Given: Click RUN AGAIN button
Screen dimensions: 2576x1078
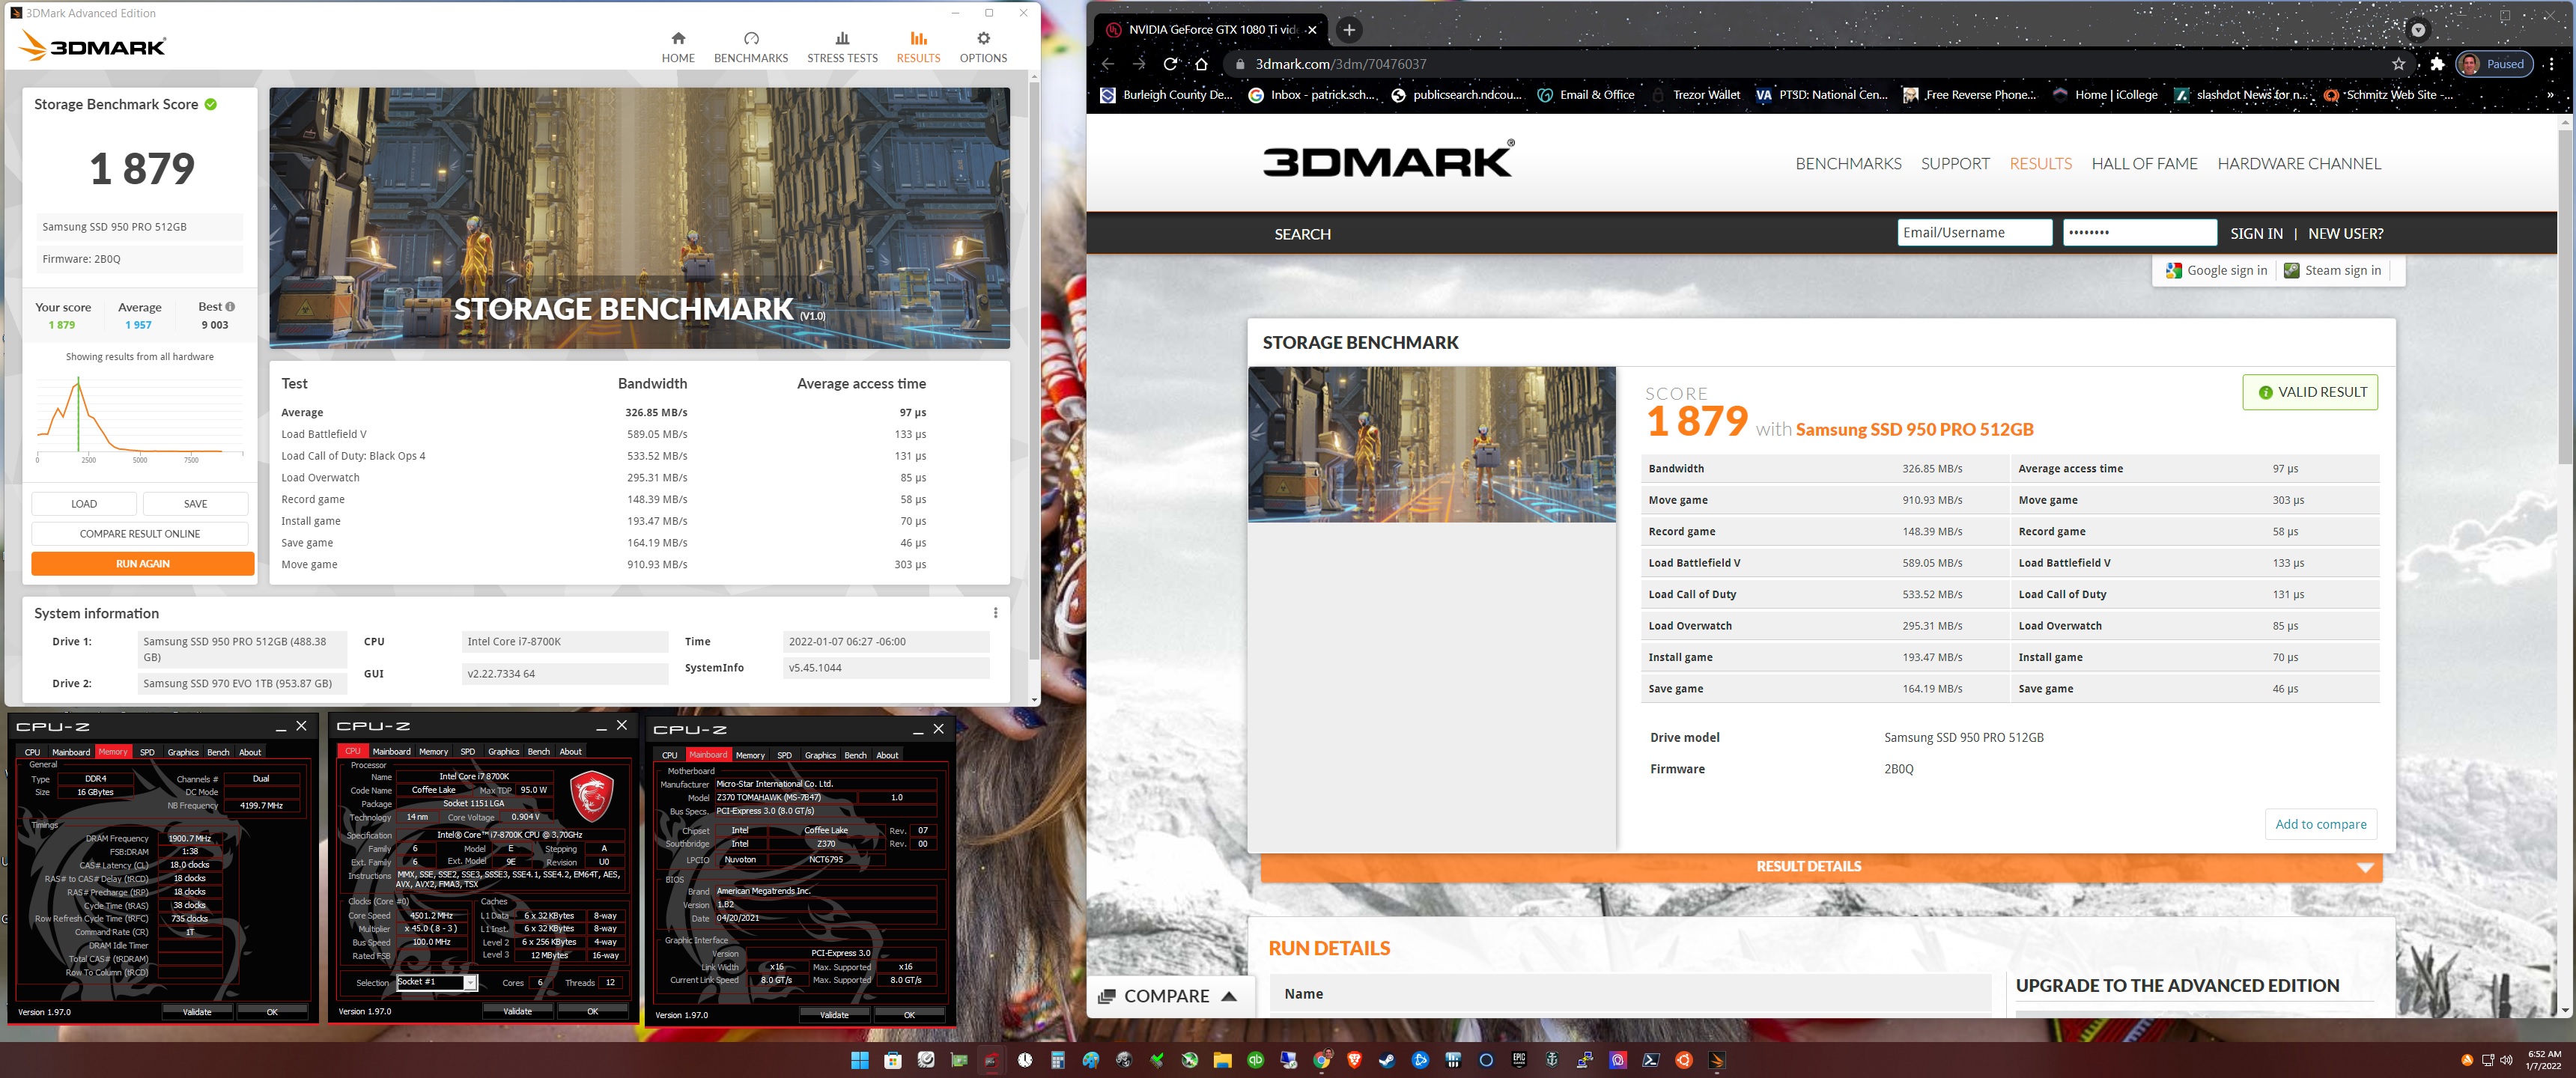Looking at the screenshot, I should (x=142, y=564).
